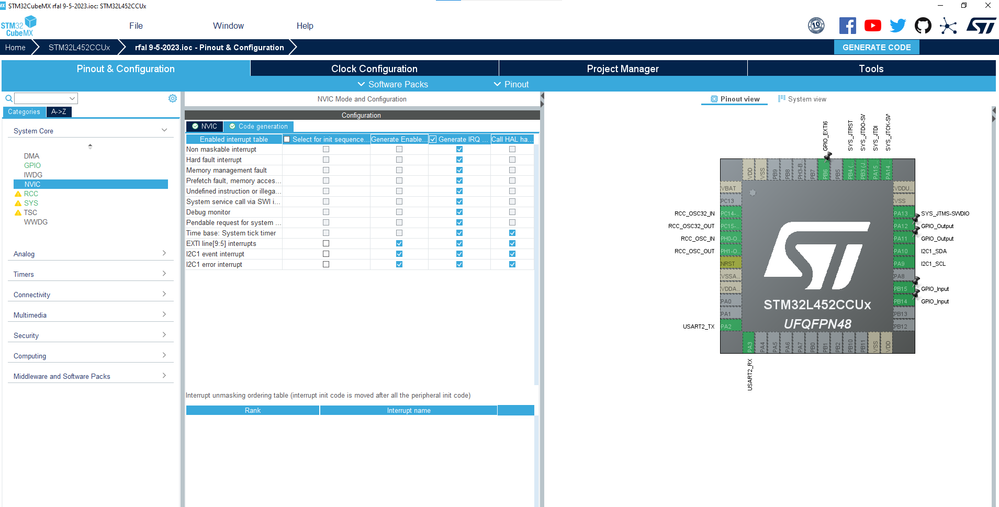Select the PA2 USART2_TX pin
999x507 pixels.
click(731, 326)
